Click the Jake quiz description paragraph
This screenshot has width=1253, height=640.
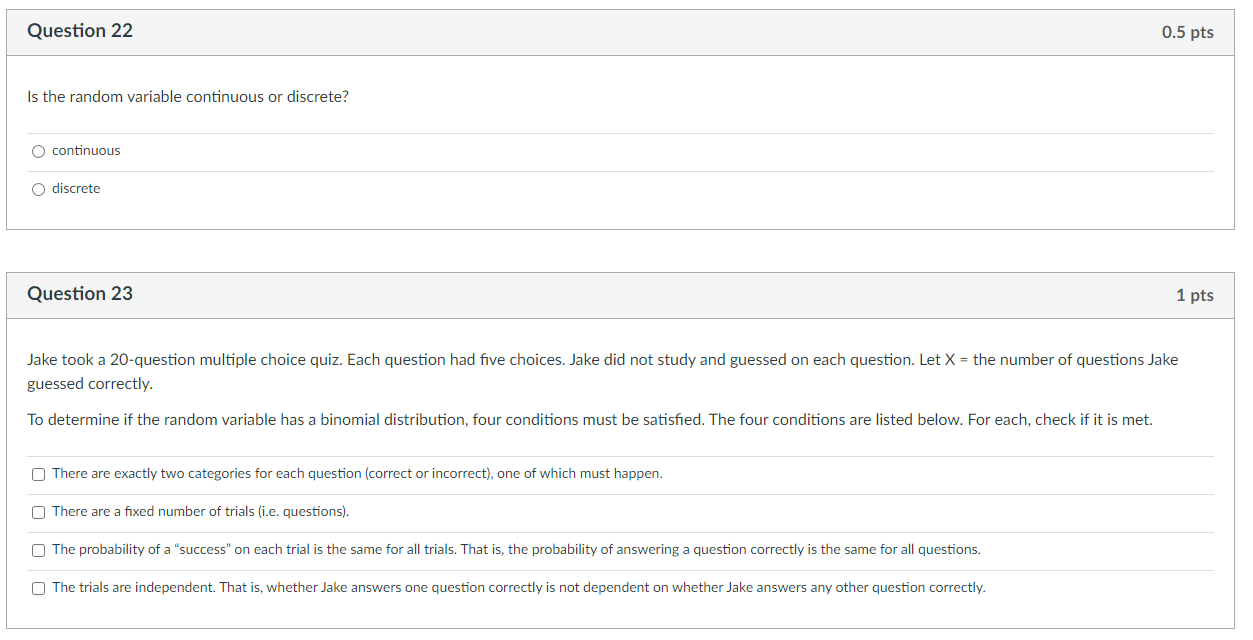pos(600,371)
